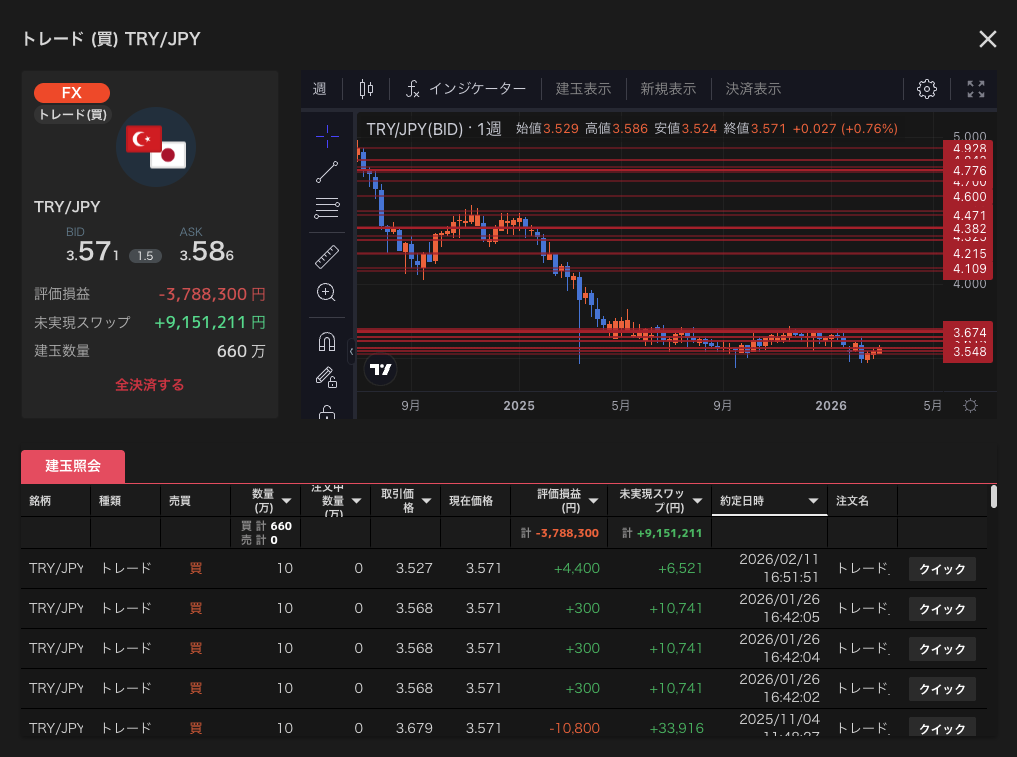The width and height of the screenshot is (1017, 757).
Task: Click the positions table vertical scrollbar
Action: coord(993,497)
